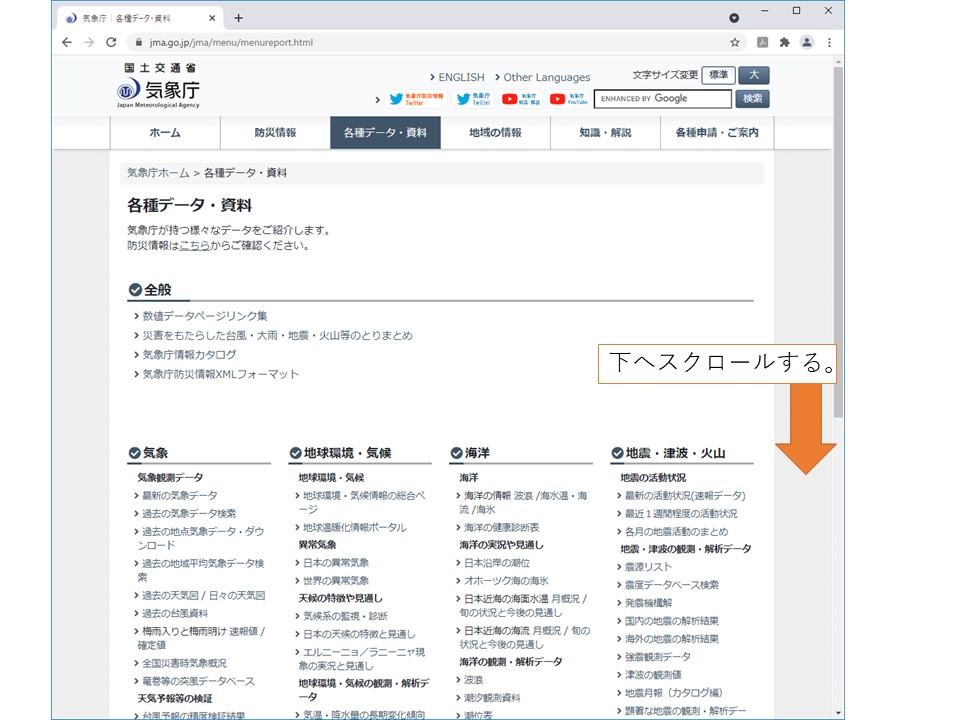Open Chrome's three-dot menu
Viewport: 960px width, 720px height.
click(829, 42)
